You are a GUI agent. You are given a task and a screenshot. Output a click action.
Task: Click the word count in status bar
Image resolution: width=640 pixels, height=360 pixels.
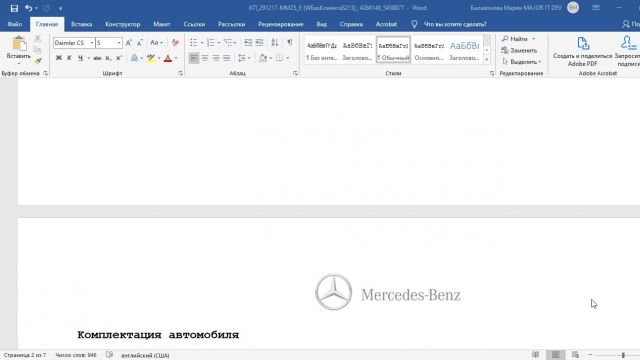76,355
